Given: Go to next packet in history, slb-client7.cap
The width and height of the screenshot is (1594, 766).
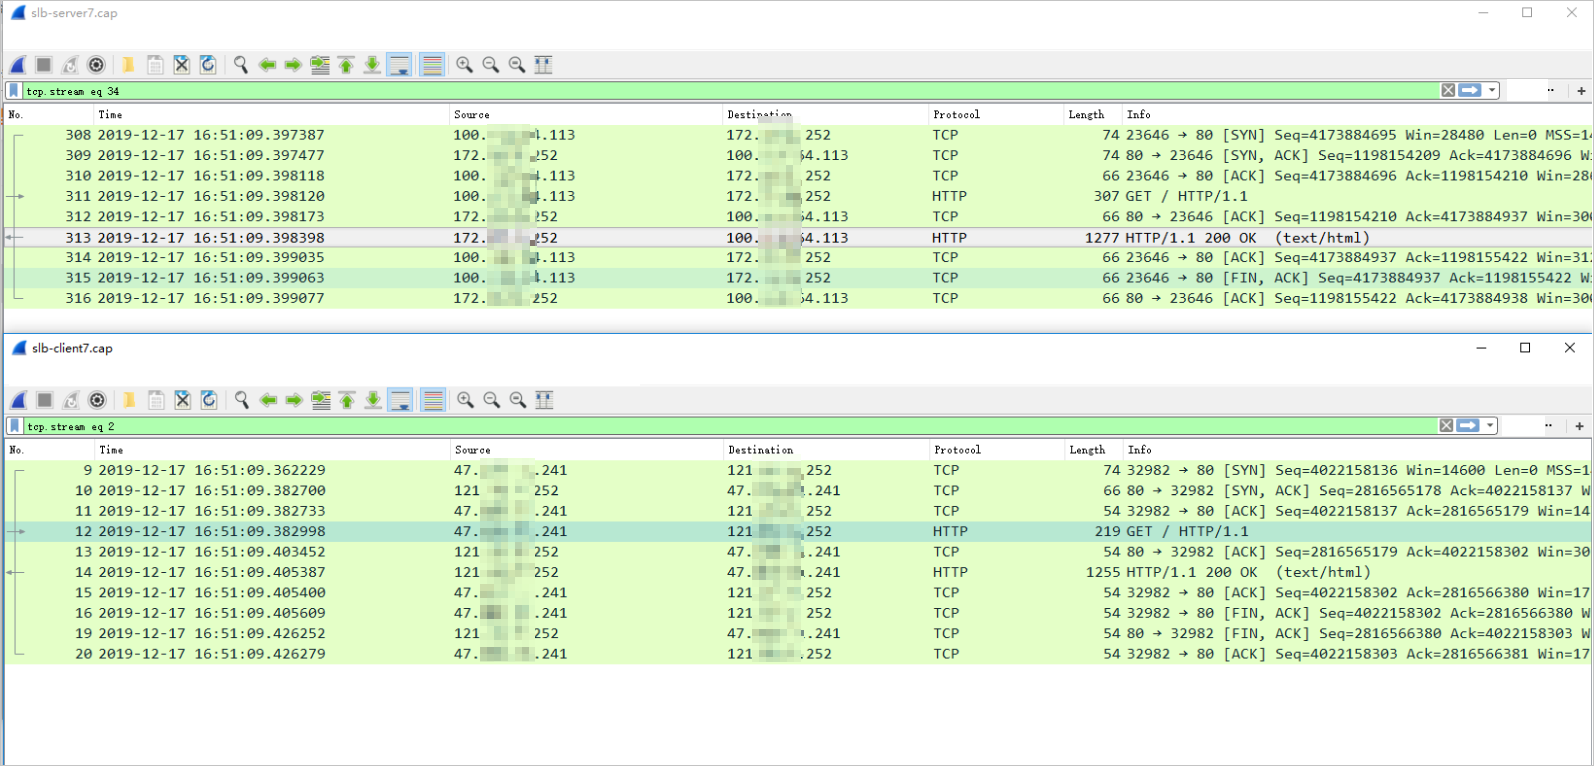Looking at the screenshot, I should point(294,400).
